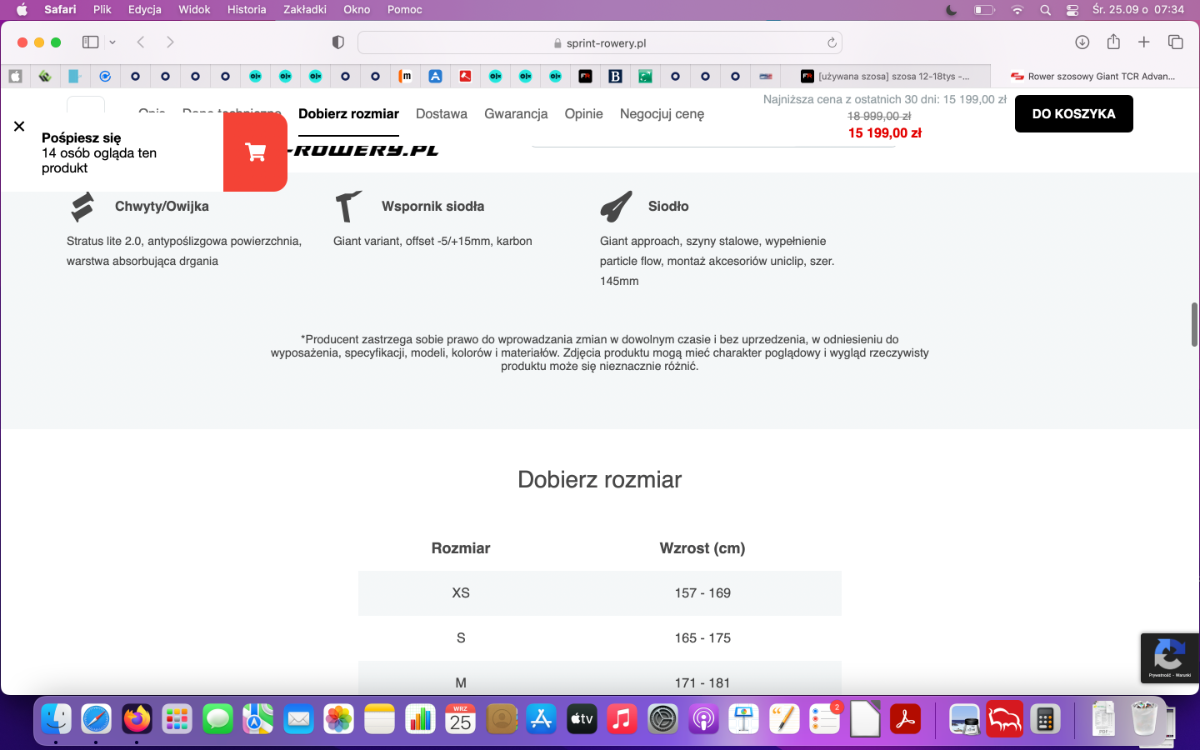Reload the page via address bar icon

click(831, 43)
